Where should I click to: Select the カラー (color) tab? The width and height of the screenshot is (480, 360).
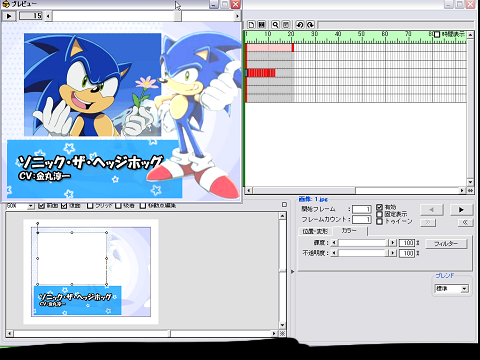pyautogui.click(x=349, y=230)
